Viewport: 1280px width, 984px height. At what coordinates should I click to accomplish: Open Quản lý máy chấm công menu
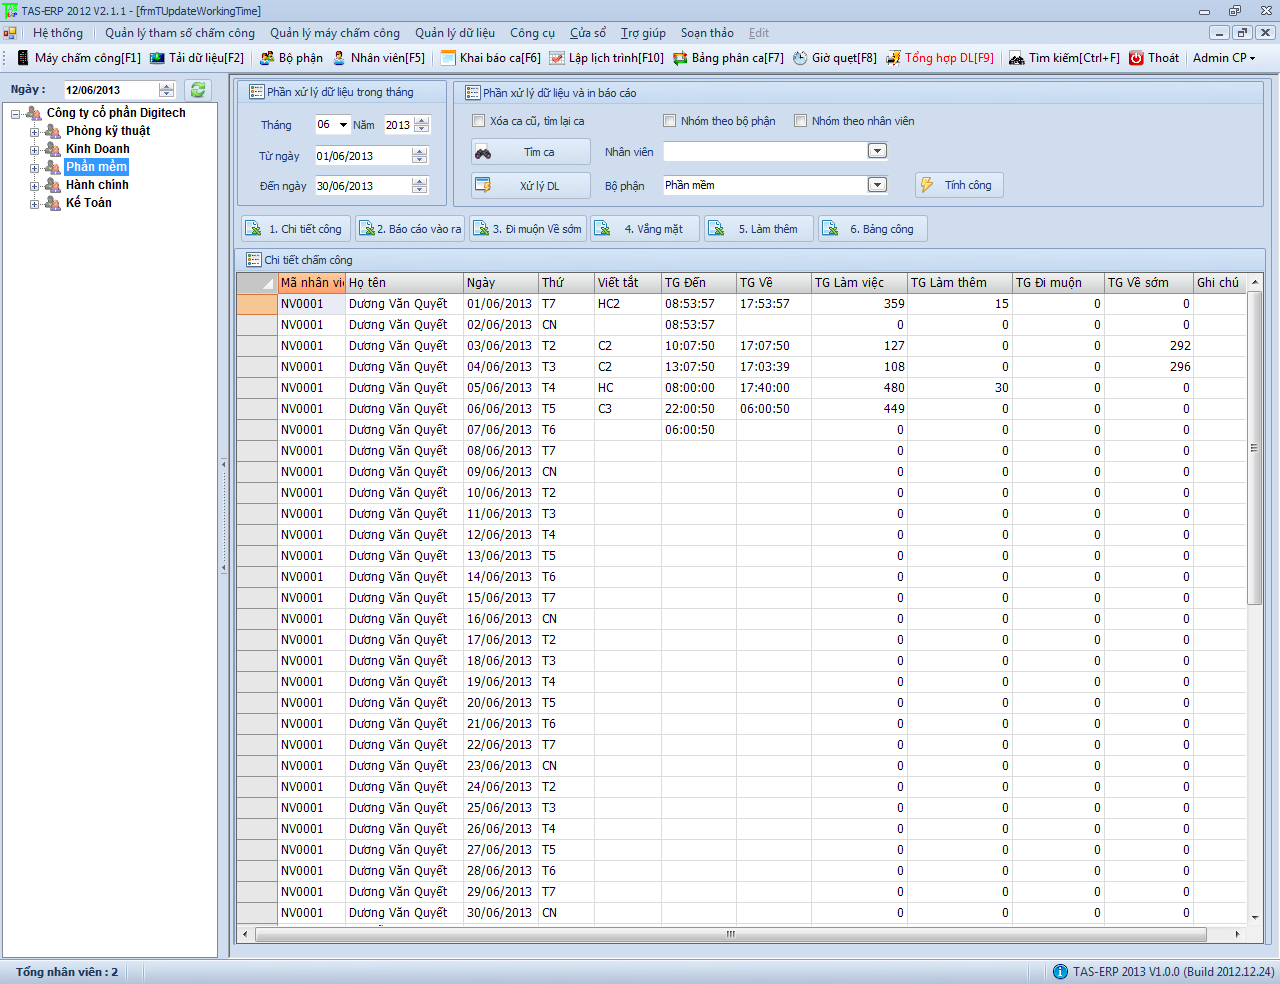[x=335, y=33]
